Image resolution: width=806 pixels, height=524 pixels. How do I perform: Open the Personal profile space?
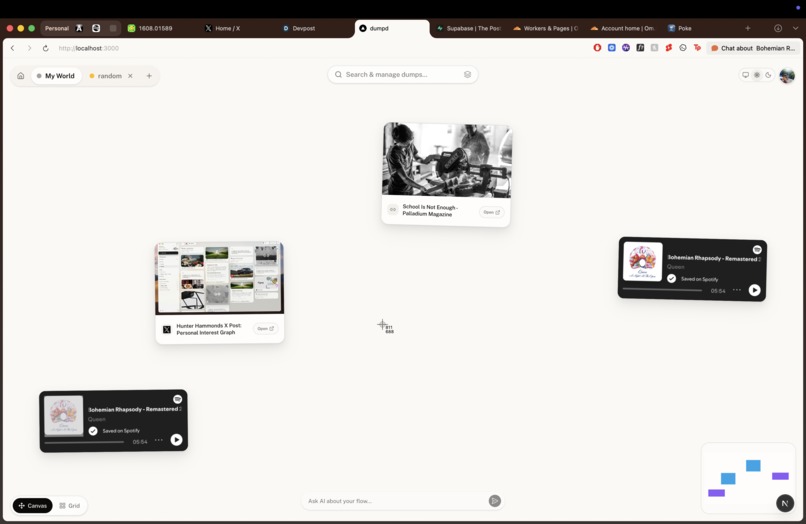[x=57, y=28]
